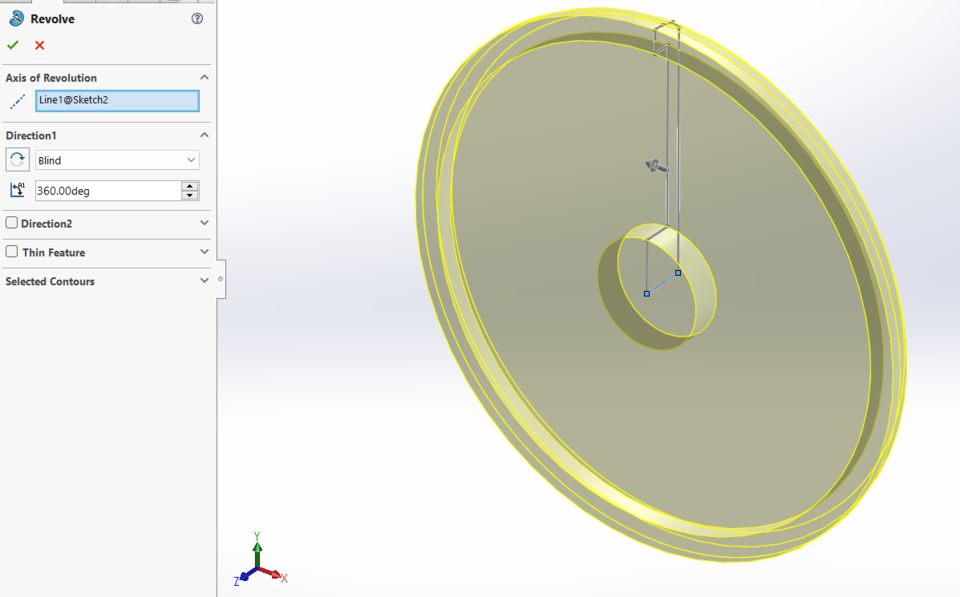Click the reverse direction button in Direction1
960x597 pixels.
click(17, 160)
